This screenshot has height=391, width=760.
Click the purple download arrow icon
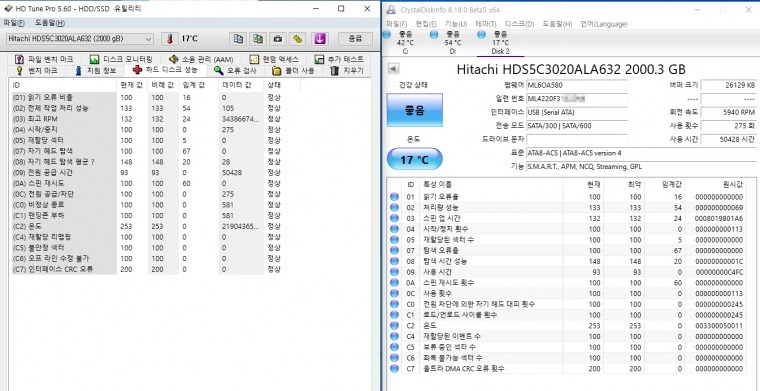pos(319,39)
